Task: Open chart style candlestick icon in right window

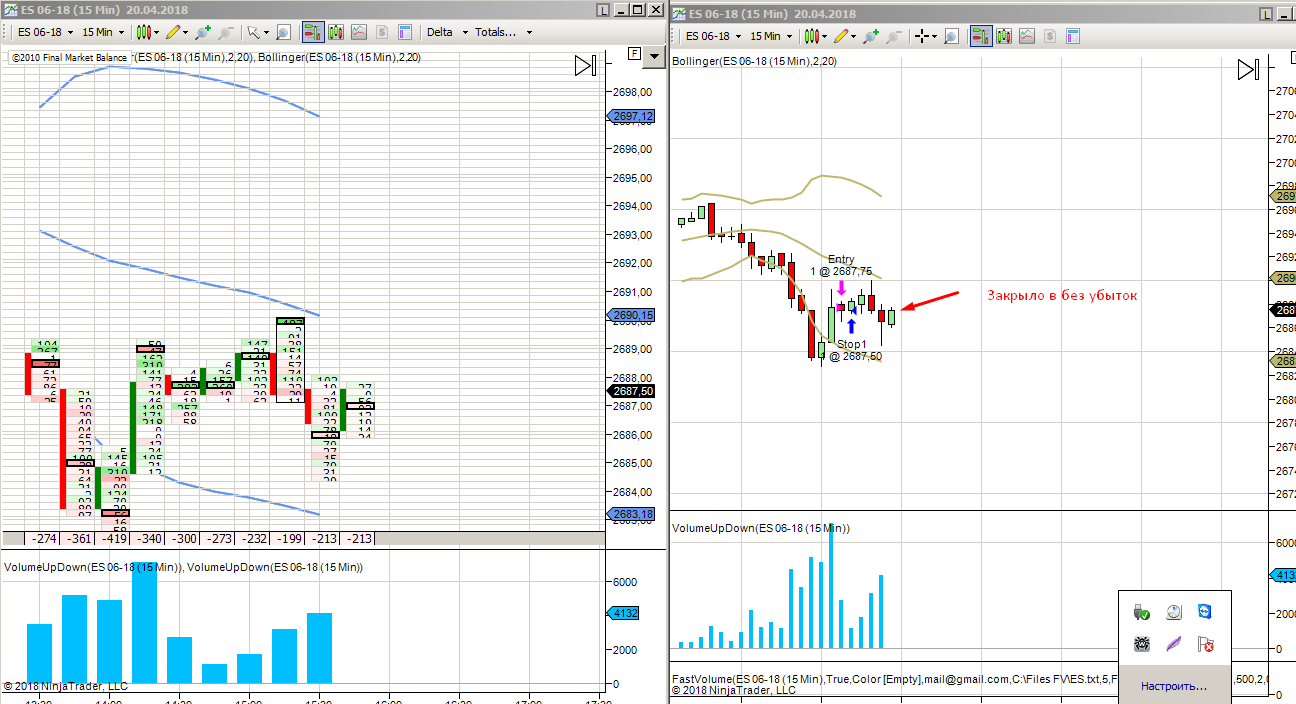Action: click(x=810, y=36)
